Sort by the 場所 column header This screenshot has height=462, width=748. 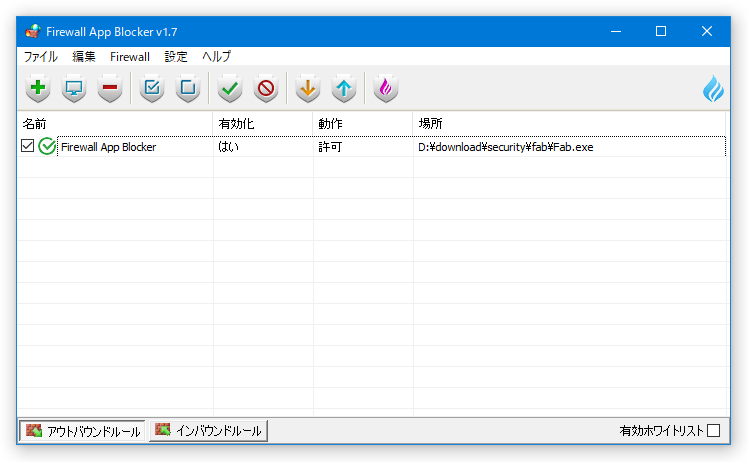[569, 124]
